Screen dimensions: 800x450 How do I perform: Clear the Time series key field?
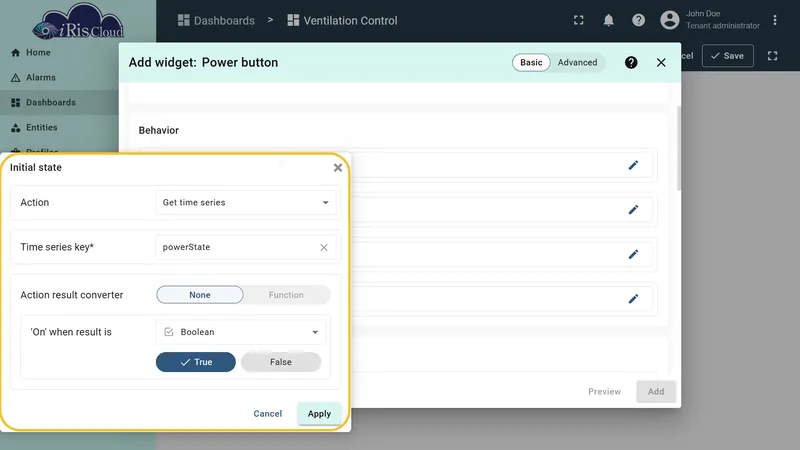pyautogui.click(x=323, y=247)
